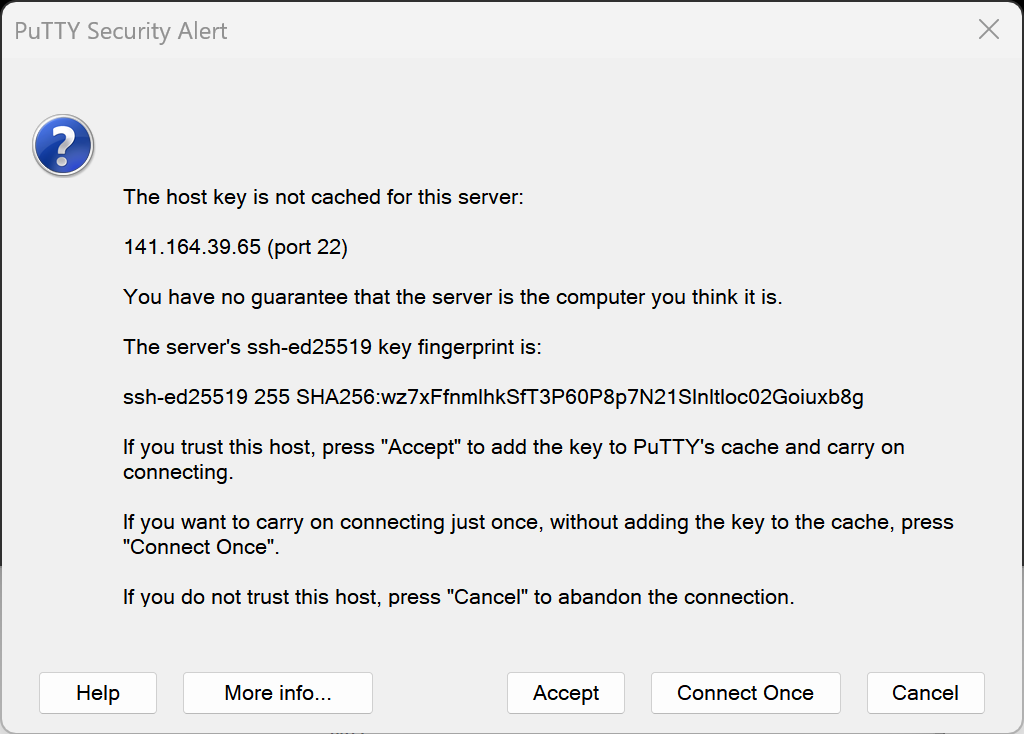Click the 'server's ssh-ed25519 key fingerprint is' line
Image resolution: width=1024 pixels, height=734 pixels.
click(x=331, y=347)
